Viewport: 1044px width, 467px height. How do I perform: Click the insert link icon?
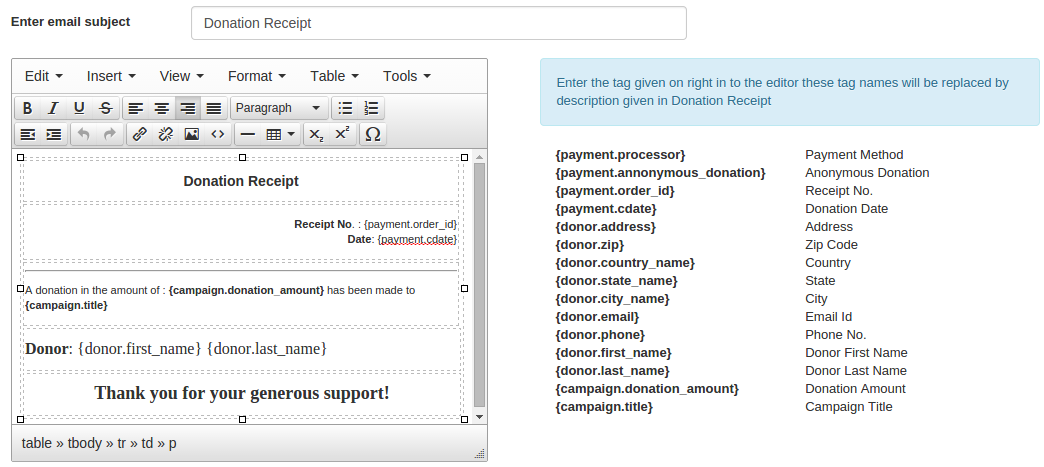140,134
